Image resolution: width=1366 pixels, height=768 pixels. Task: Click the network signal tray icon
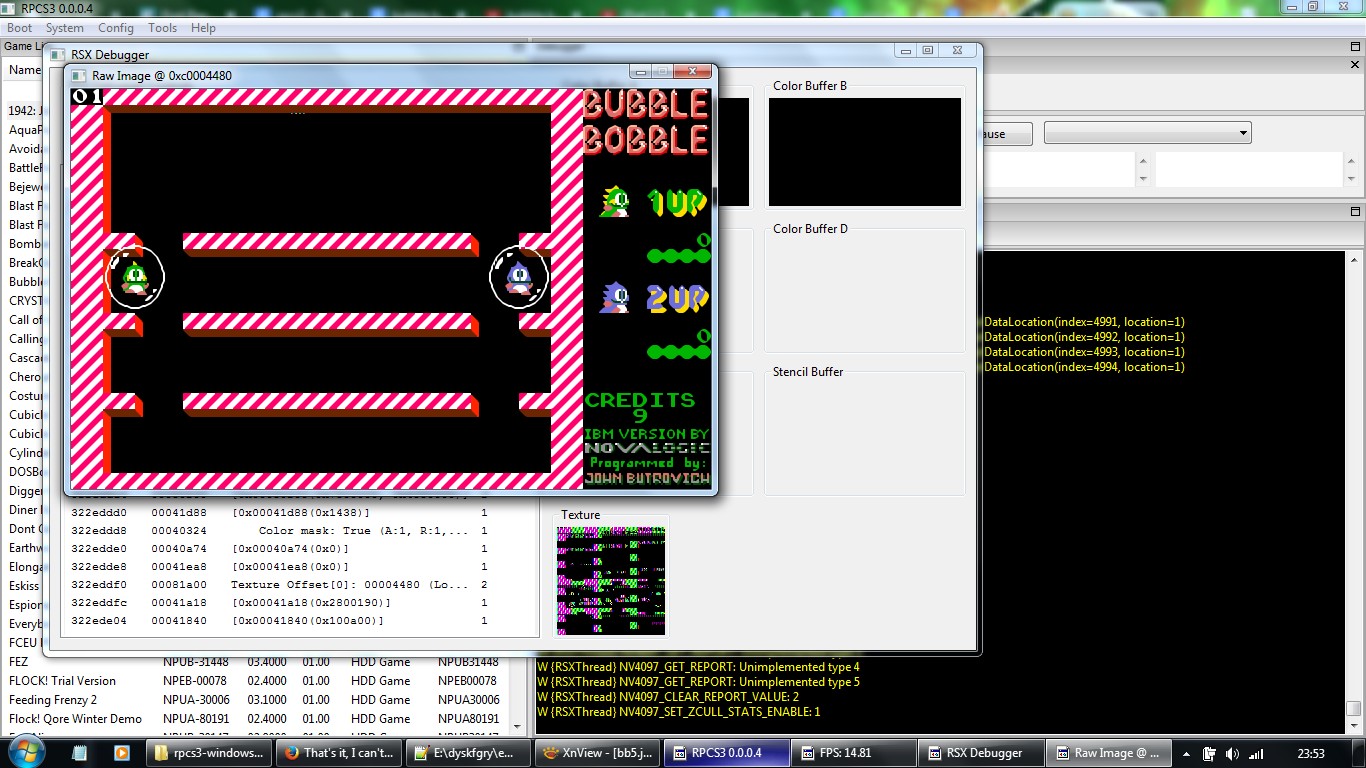(x=1255, y=754)
